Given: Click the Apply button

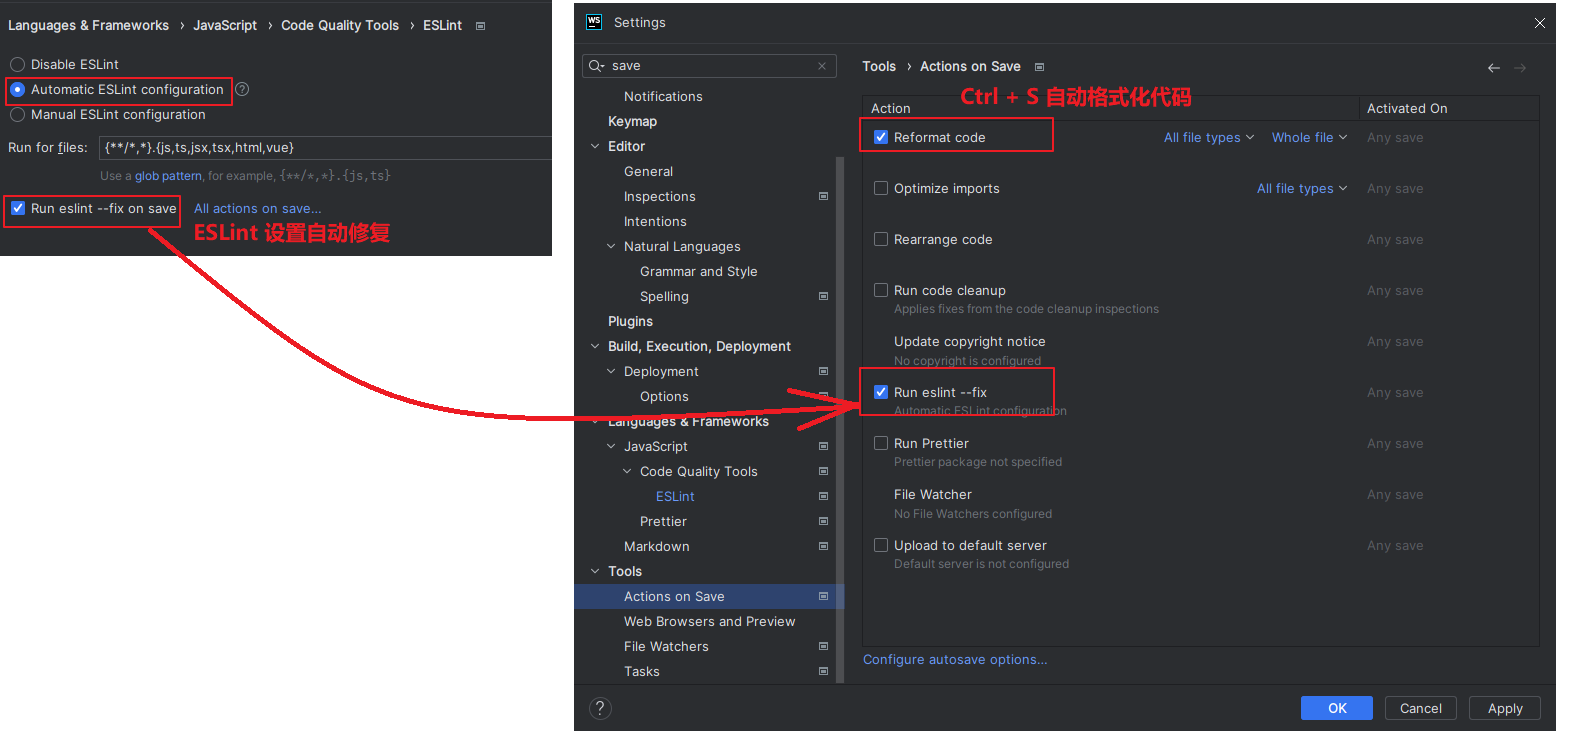Looking at the screenshot, I should [x=1505, y=708].
